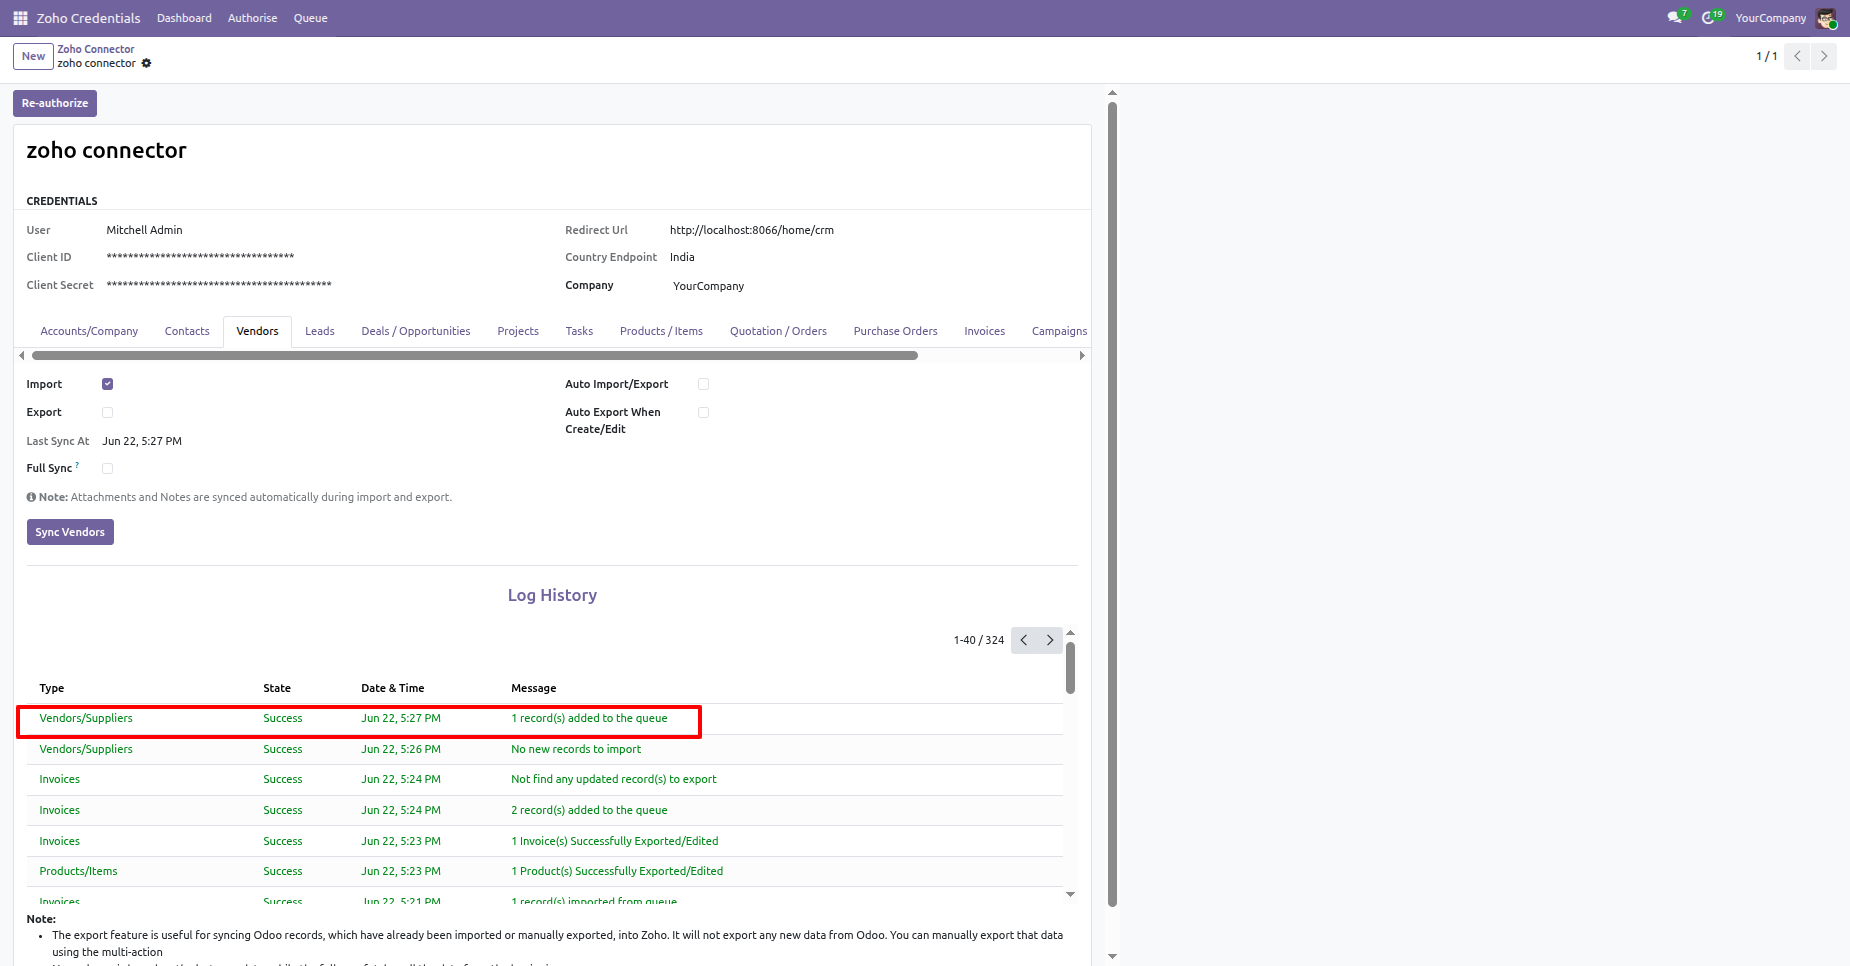The image size is (1850, 966).
Task: Click the Date & Time column header
Action: tap(393, 688)
